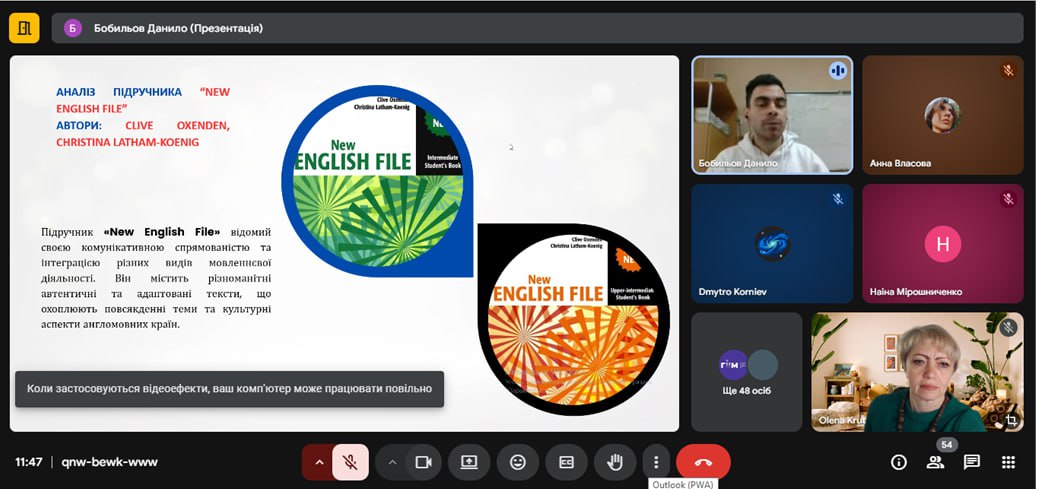Toggle the camera on or off
Screen dimensions: 1039x489
point(423,462)
